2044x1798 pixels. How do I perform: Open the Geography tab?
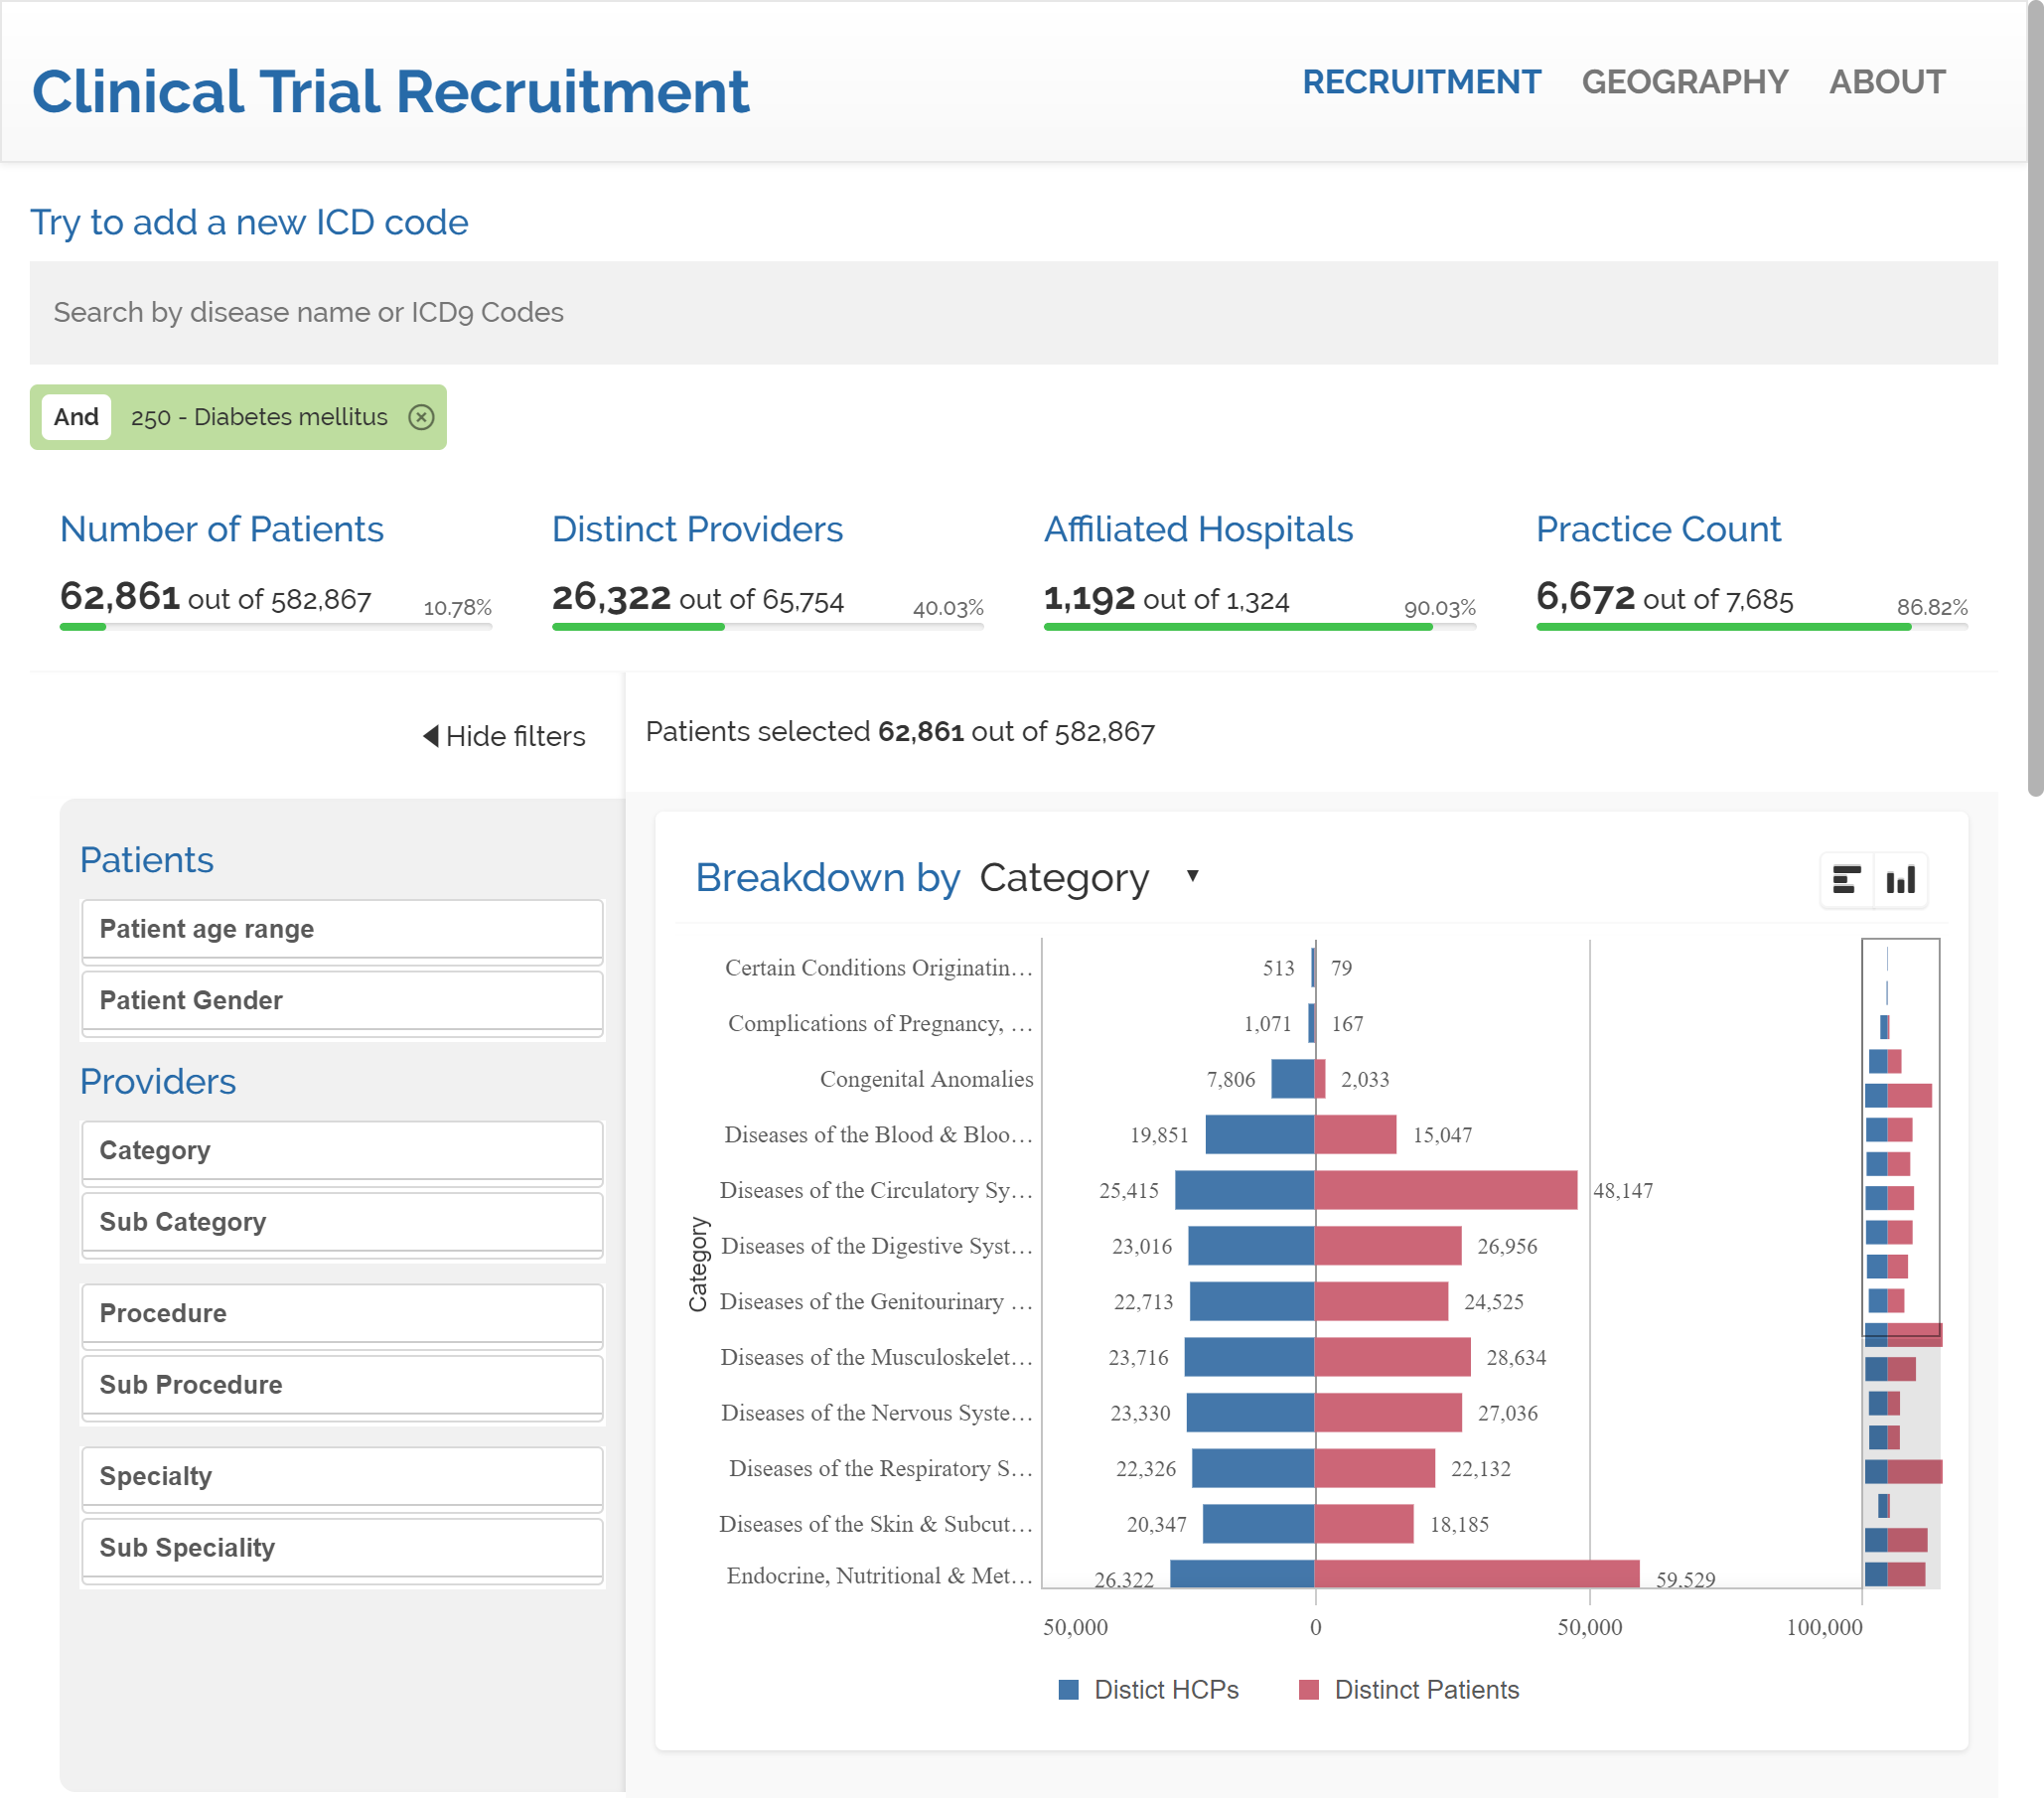coord(1684,82)
